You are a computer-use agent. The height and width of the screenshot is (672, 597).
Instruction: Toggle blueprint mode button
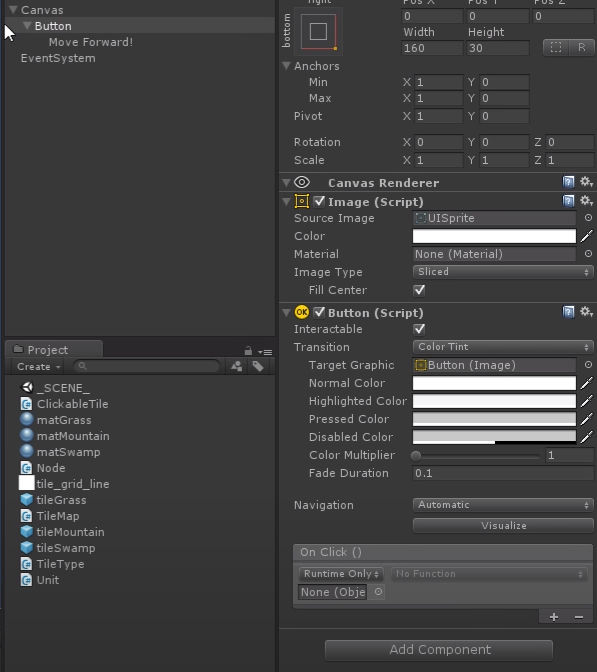(x=555, y=47)
